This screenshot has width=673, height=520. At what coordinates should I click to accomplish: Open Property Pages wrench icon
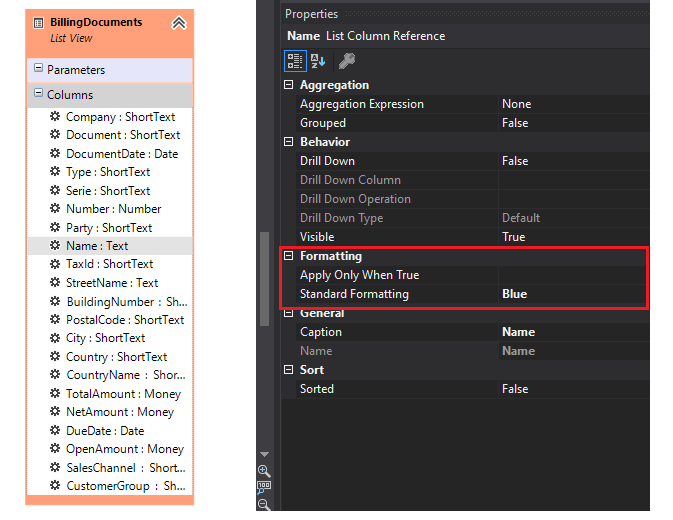click(347, 60)
